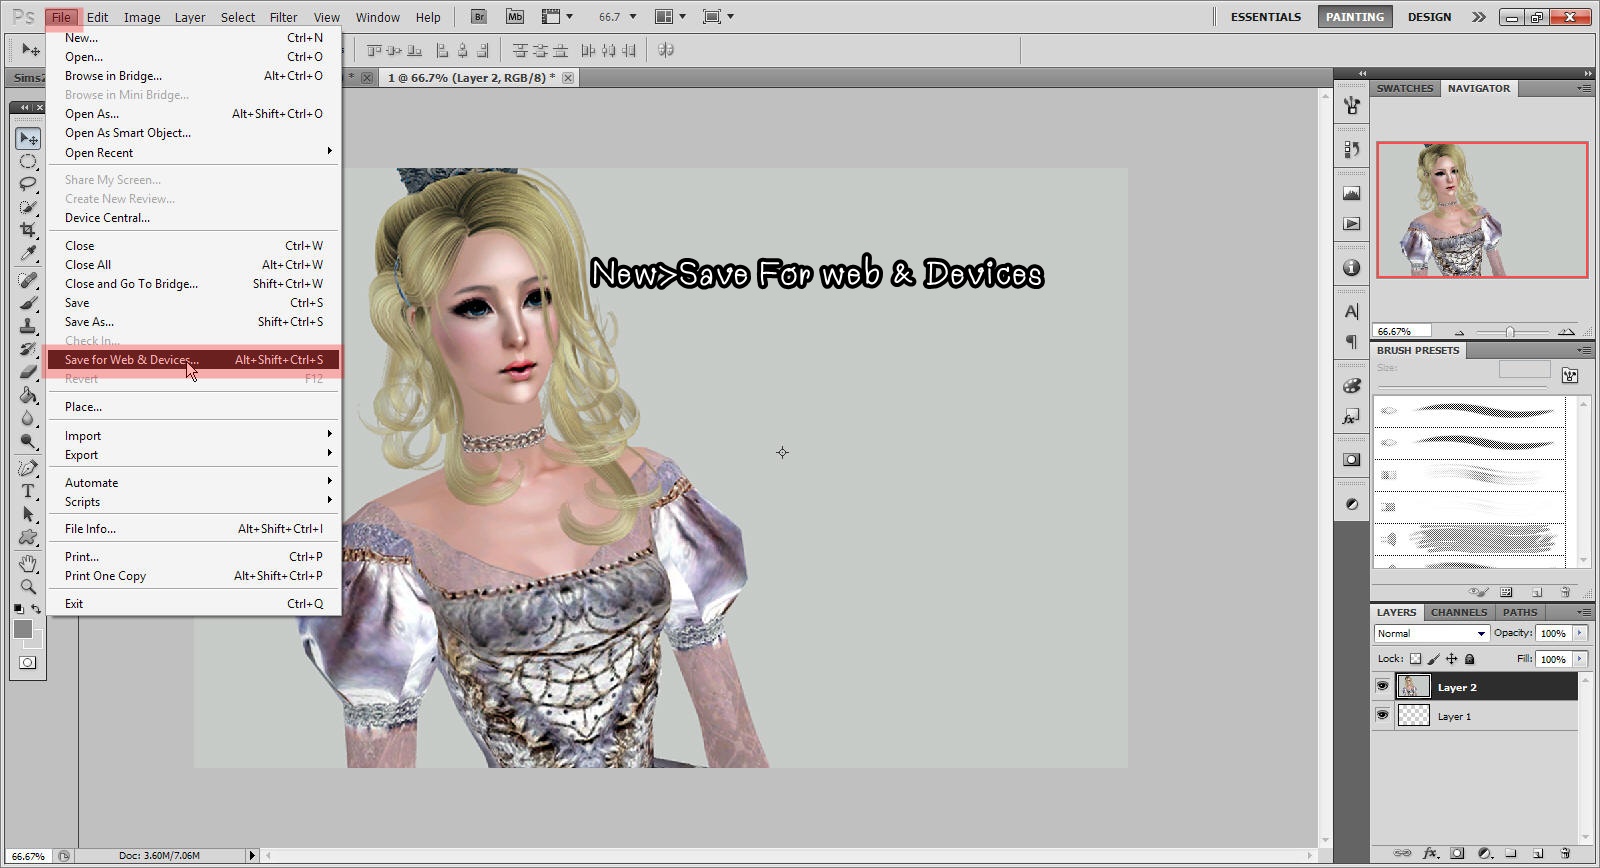Switch to the Painting workspace
This screenshot has width=1600, height=868.
[x=1354, y=17]
